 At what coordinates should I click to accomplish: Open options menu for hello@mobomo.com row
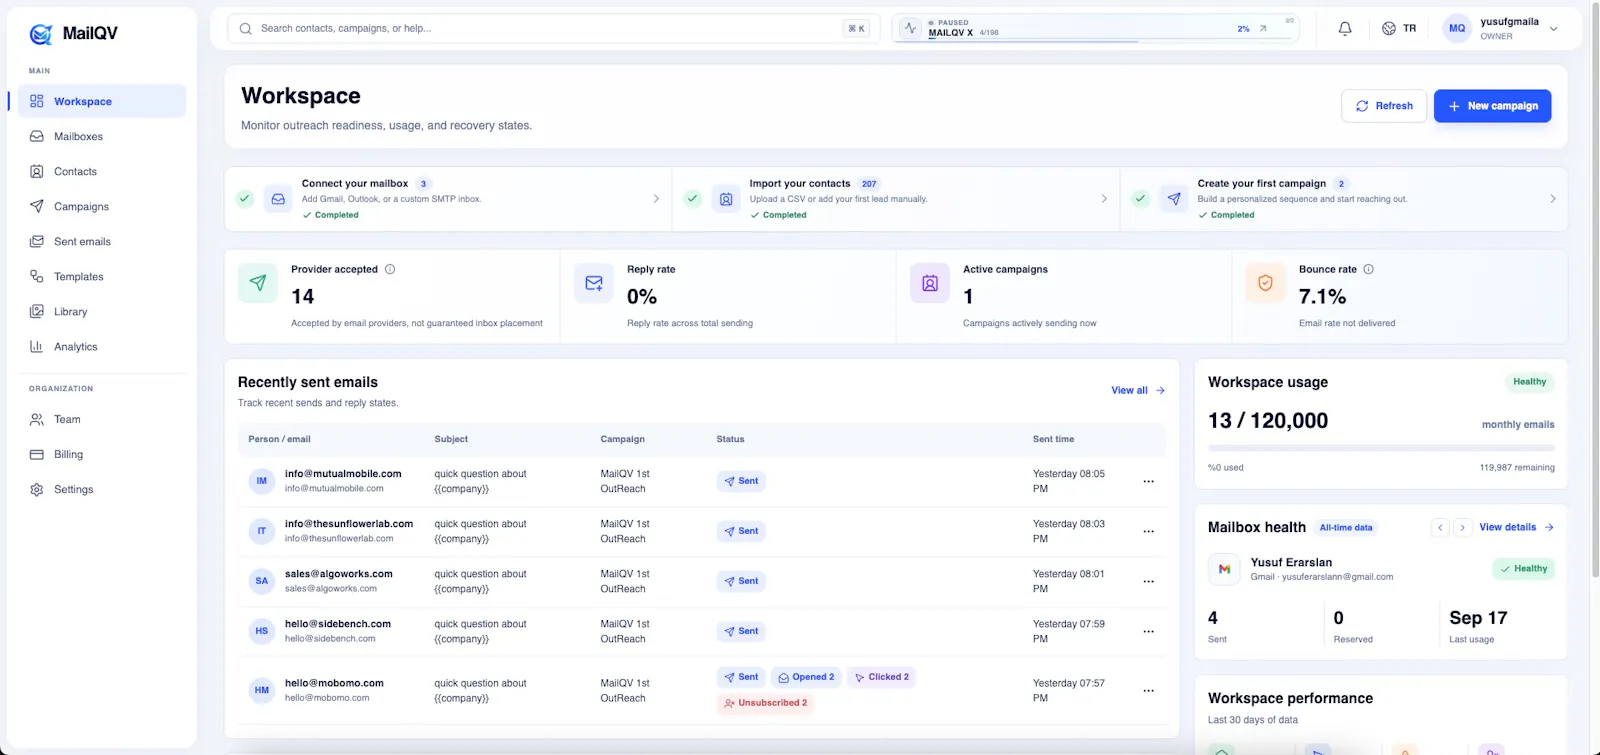1149,690
